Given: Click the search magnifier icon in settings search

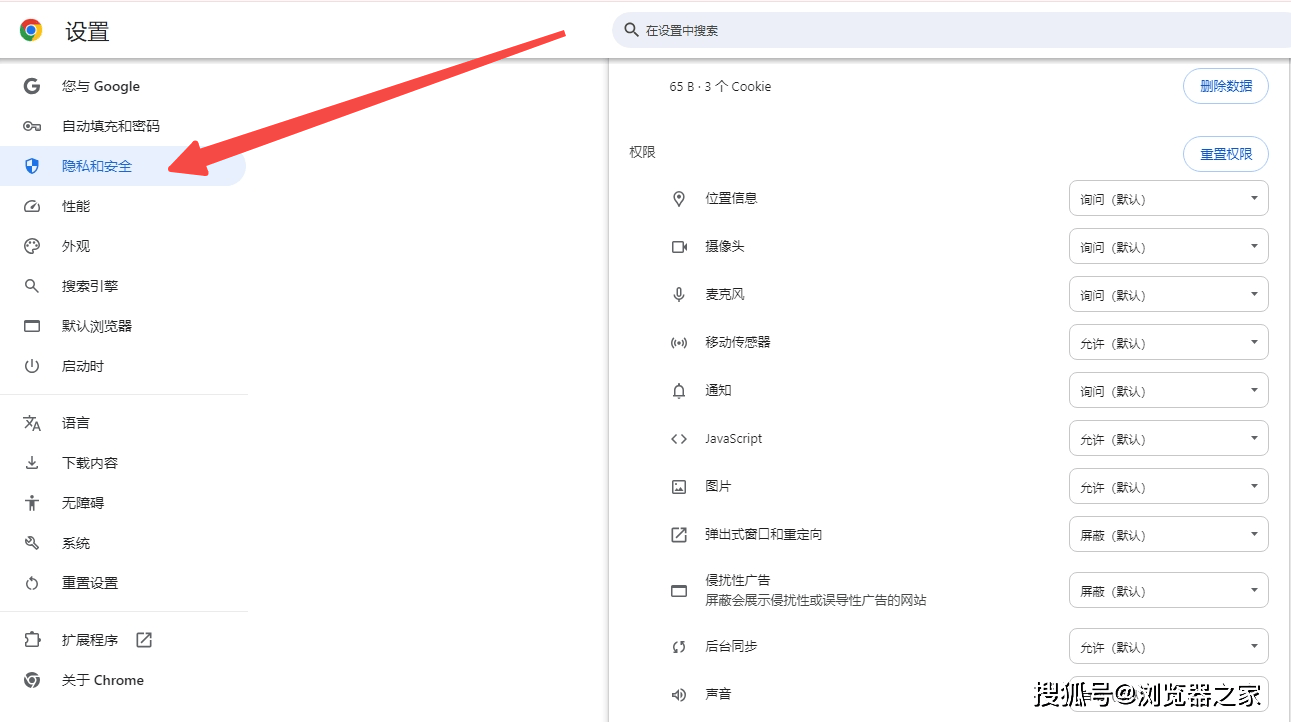Looking at the screenshot, I should pyautogui.click(x=631, y=30).
